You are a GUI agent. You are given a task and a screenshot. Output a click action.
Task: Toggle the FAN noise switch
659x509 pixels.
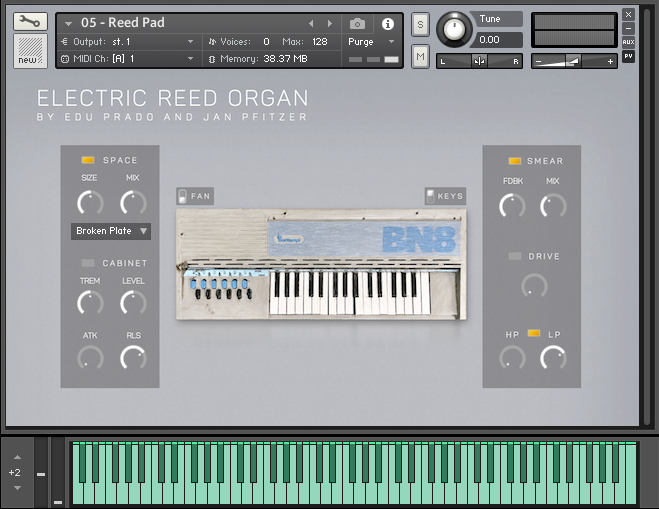[x=181, y=196]
